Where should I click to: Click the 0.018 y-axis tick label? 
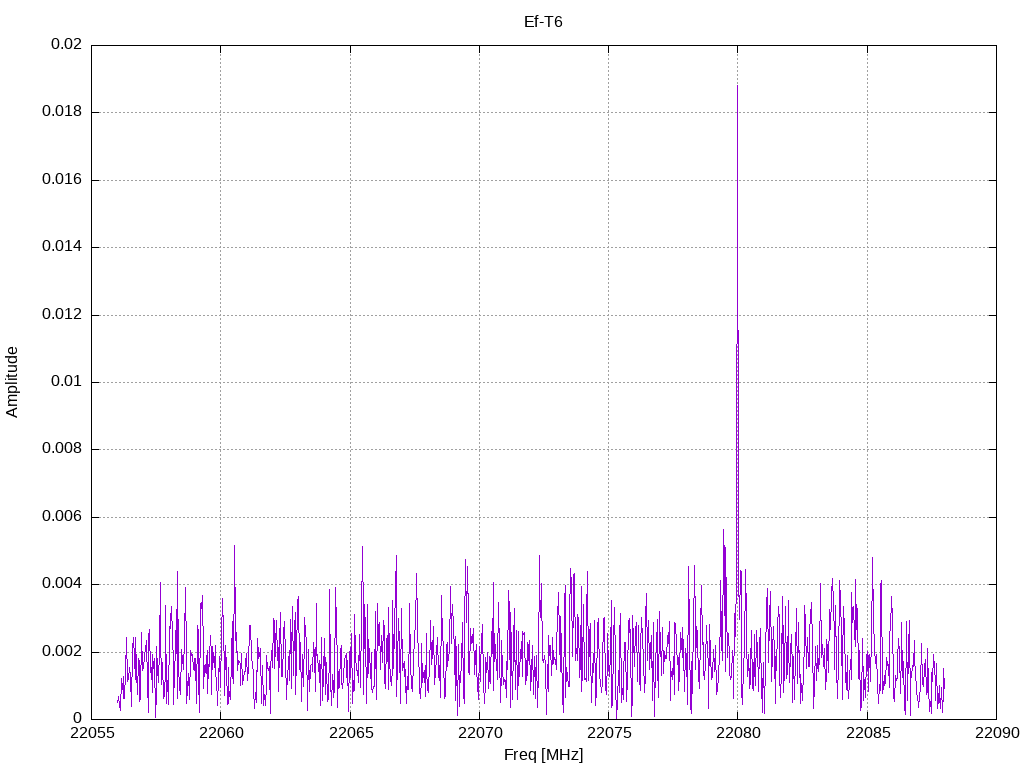(61, 112)
